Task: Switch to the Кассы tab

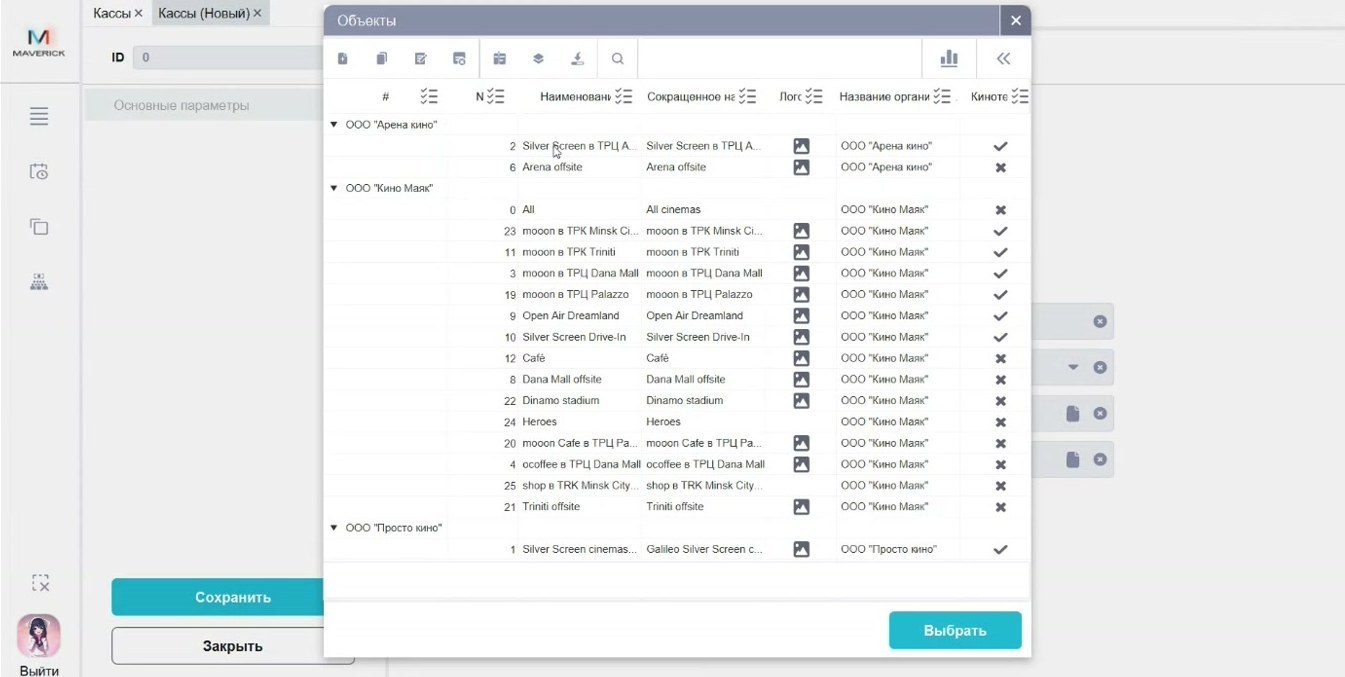Action: click(112, 13)
